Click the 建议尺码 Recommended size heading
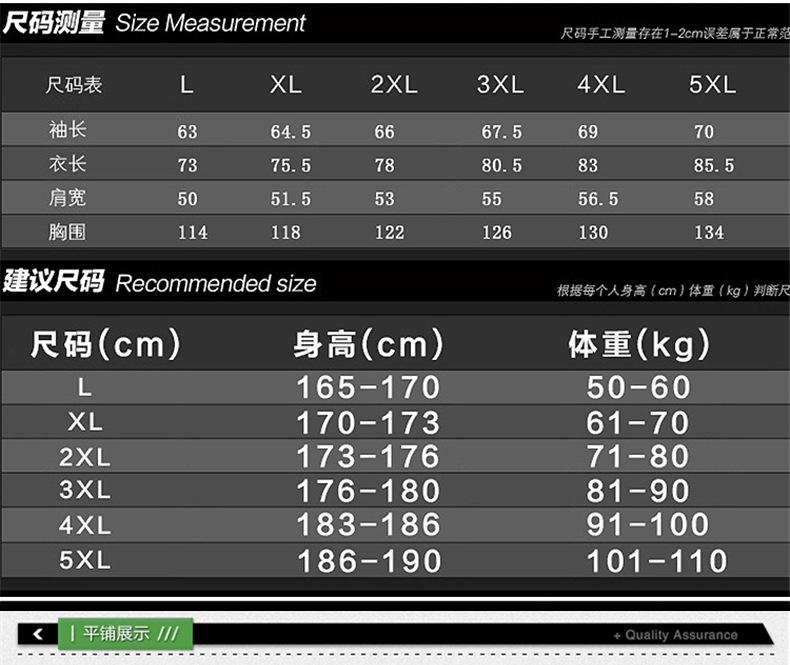The height and width of the screenshot is (665, 790). 160,283
